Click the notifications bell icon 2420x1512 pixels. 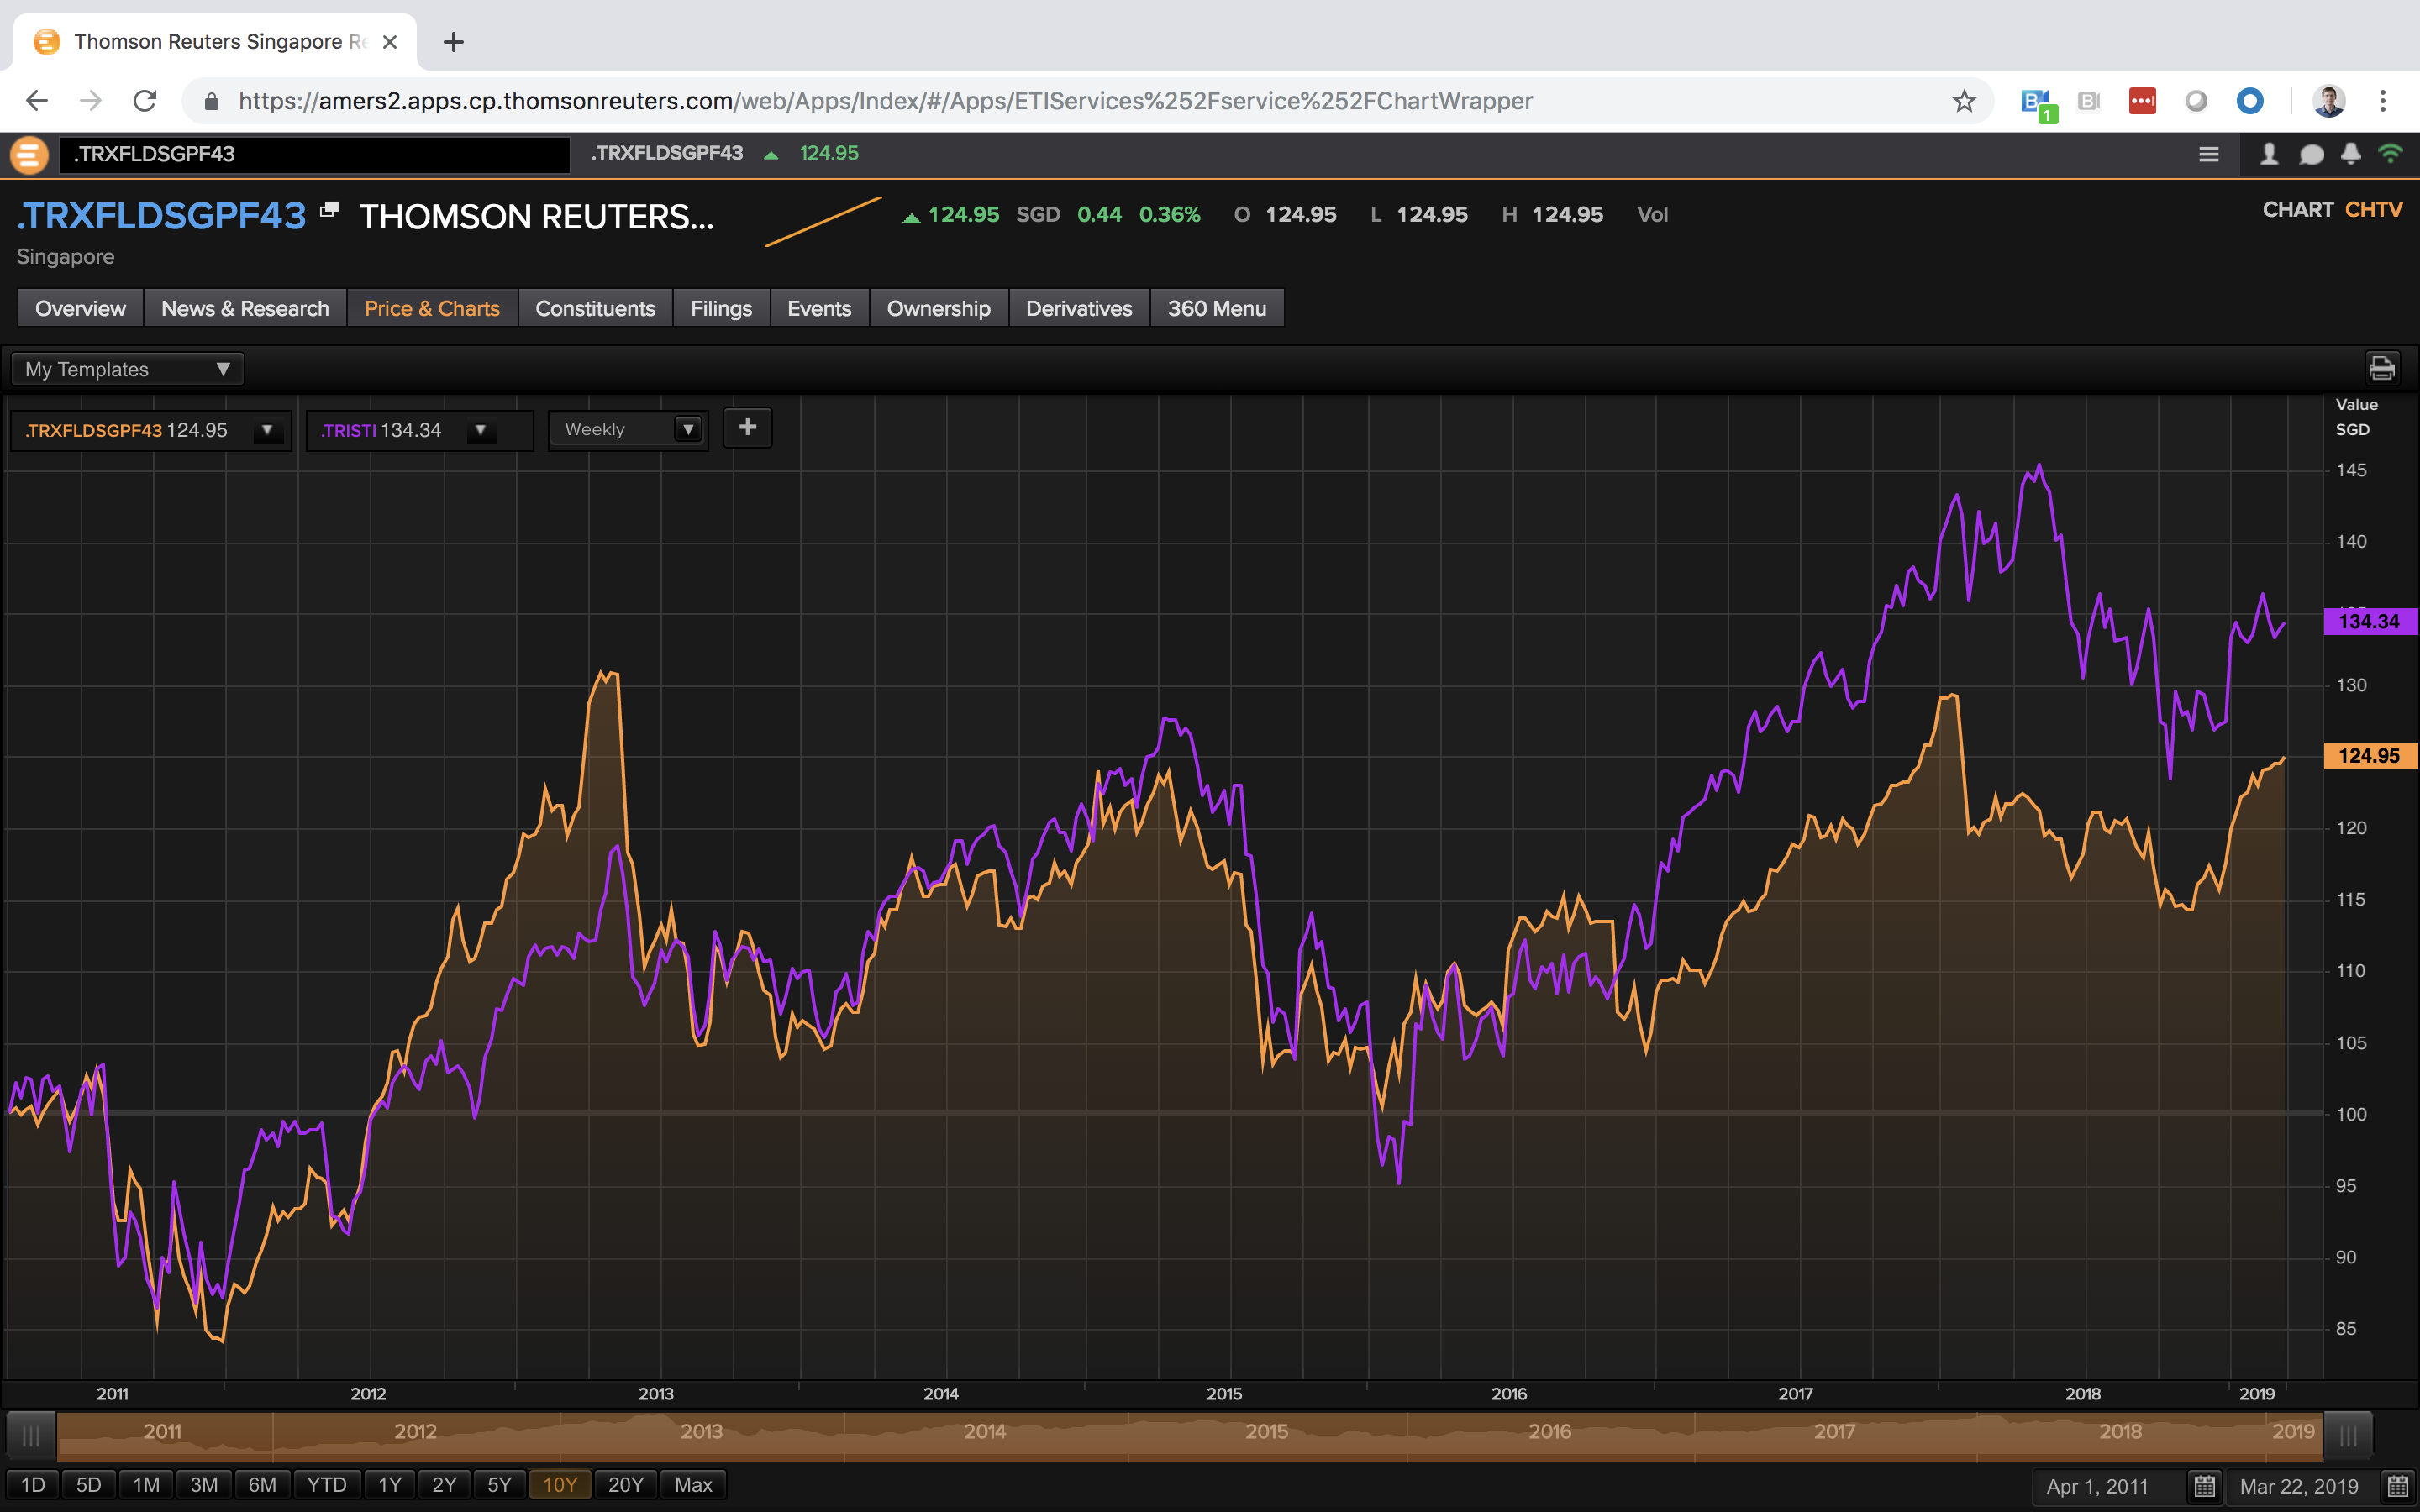pyautogui.click(x=2350, y=154)
